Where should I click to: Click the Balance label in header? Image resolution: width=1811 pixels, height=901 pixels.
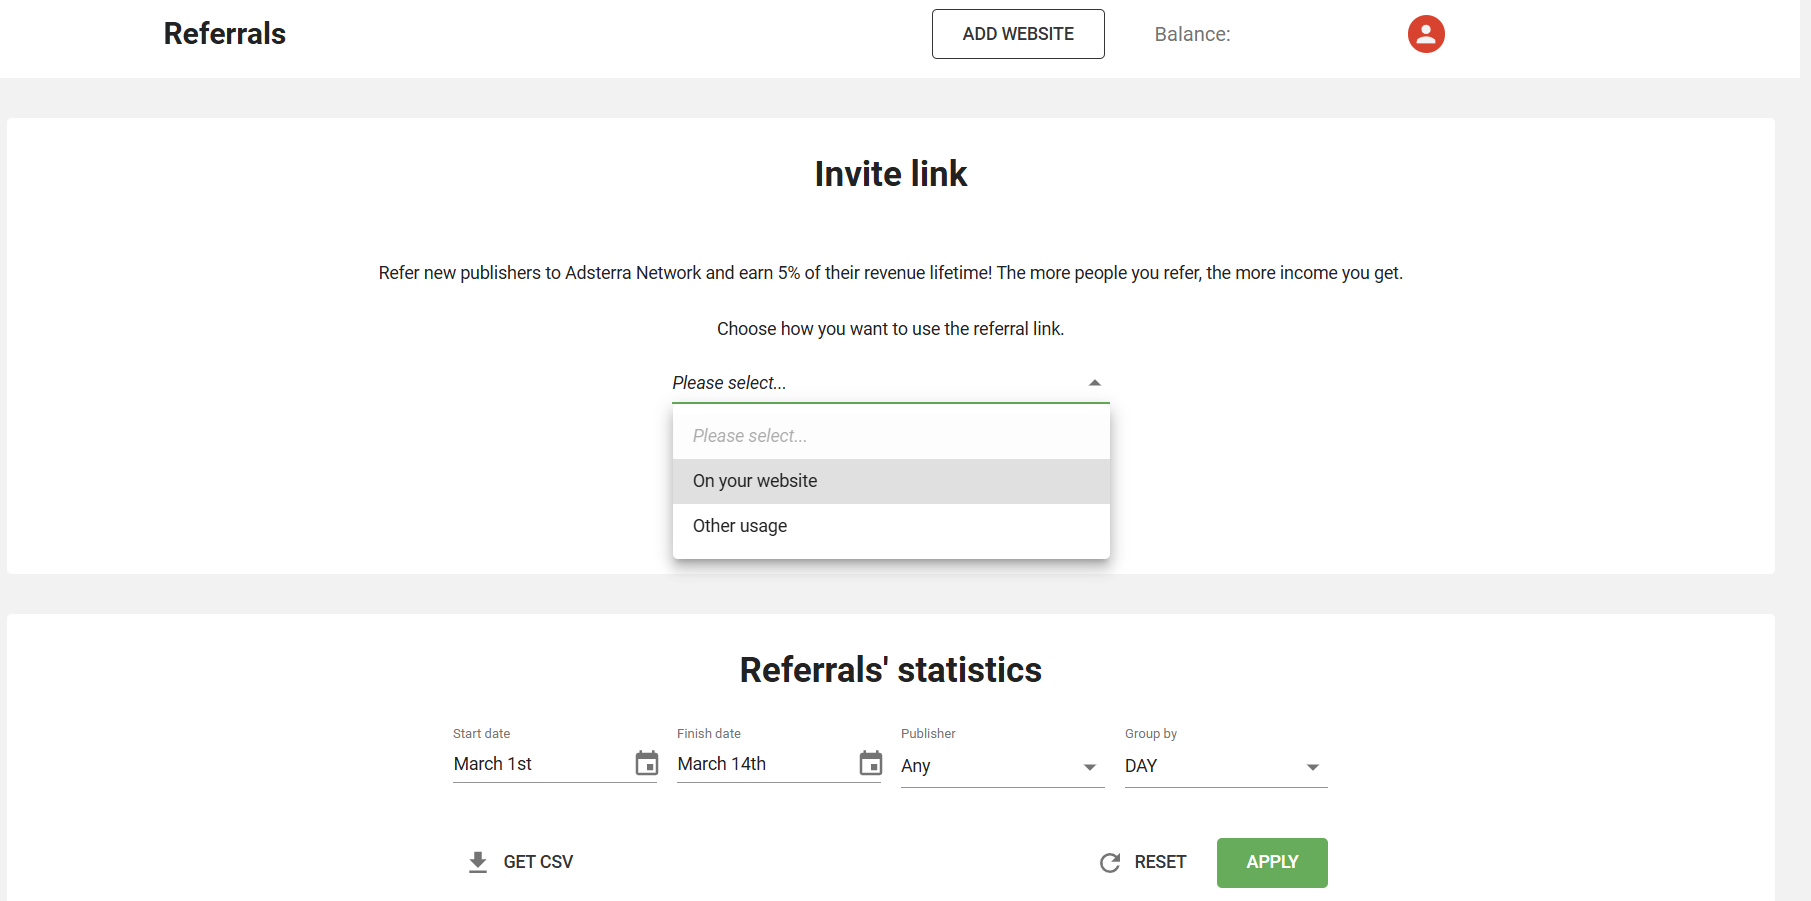pos(1192,34)
